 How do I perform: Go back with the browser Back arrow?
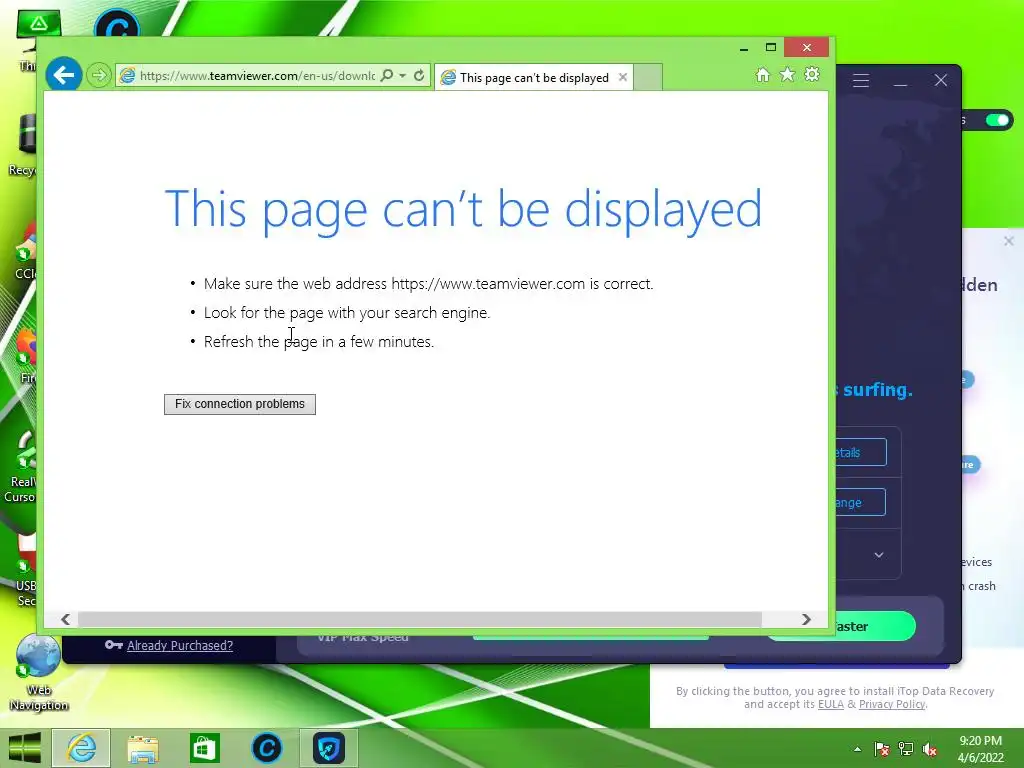tap(63, 75)
